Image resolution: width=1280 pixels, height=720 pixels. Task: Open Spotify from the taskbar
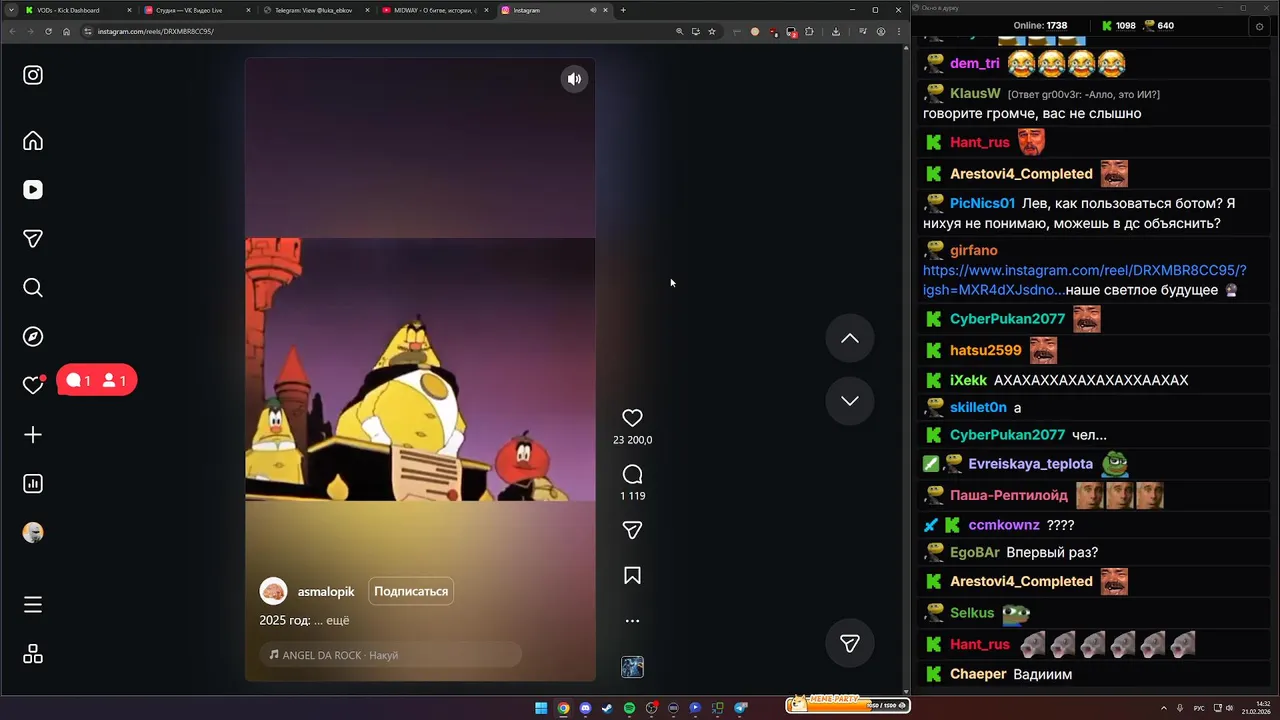click(x=629, y=708)
